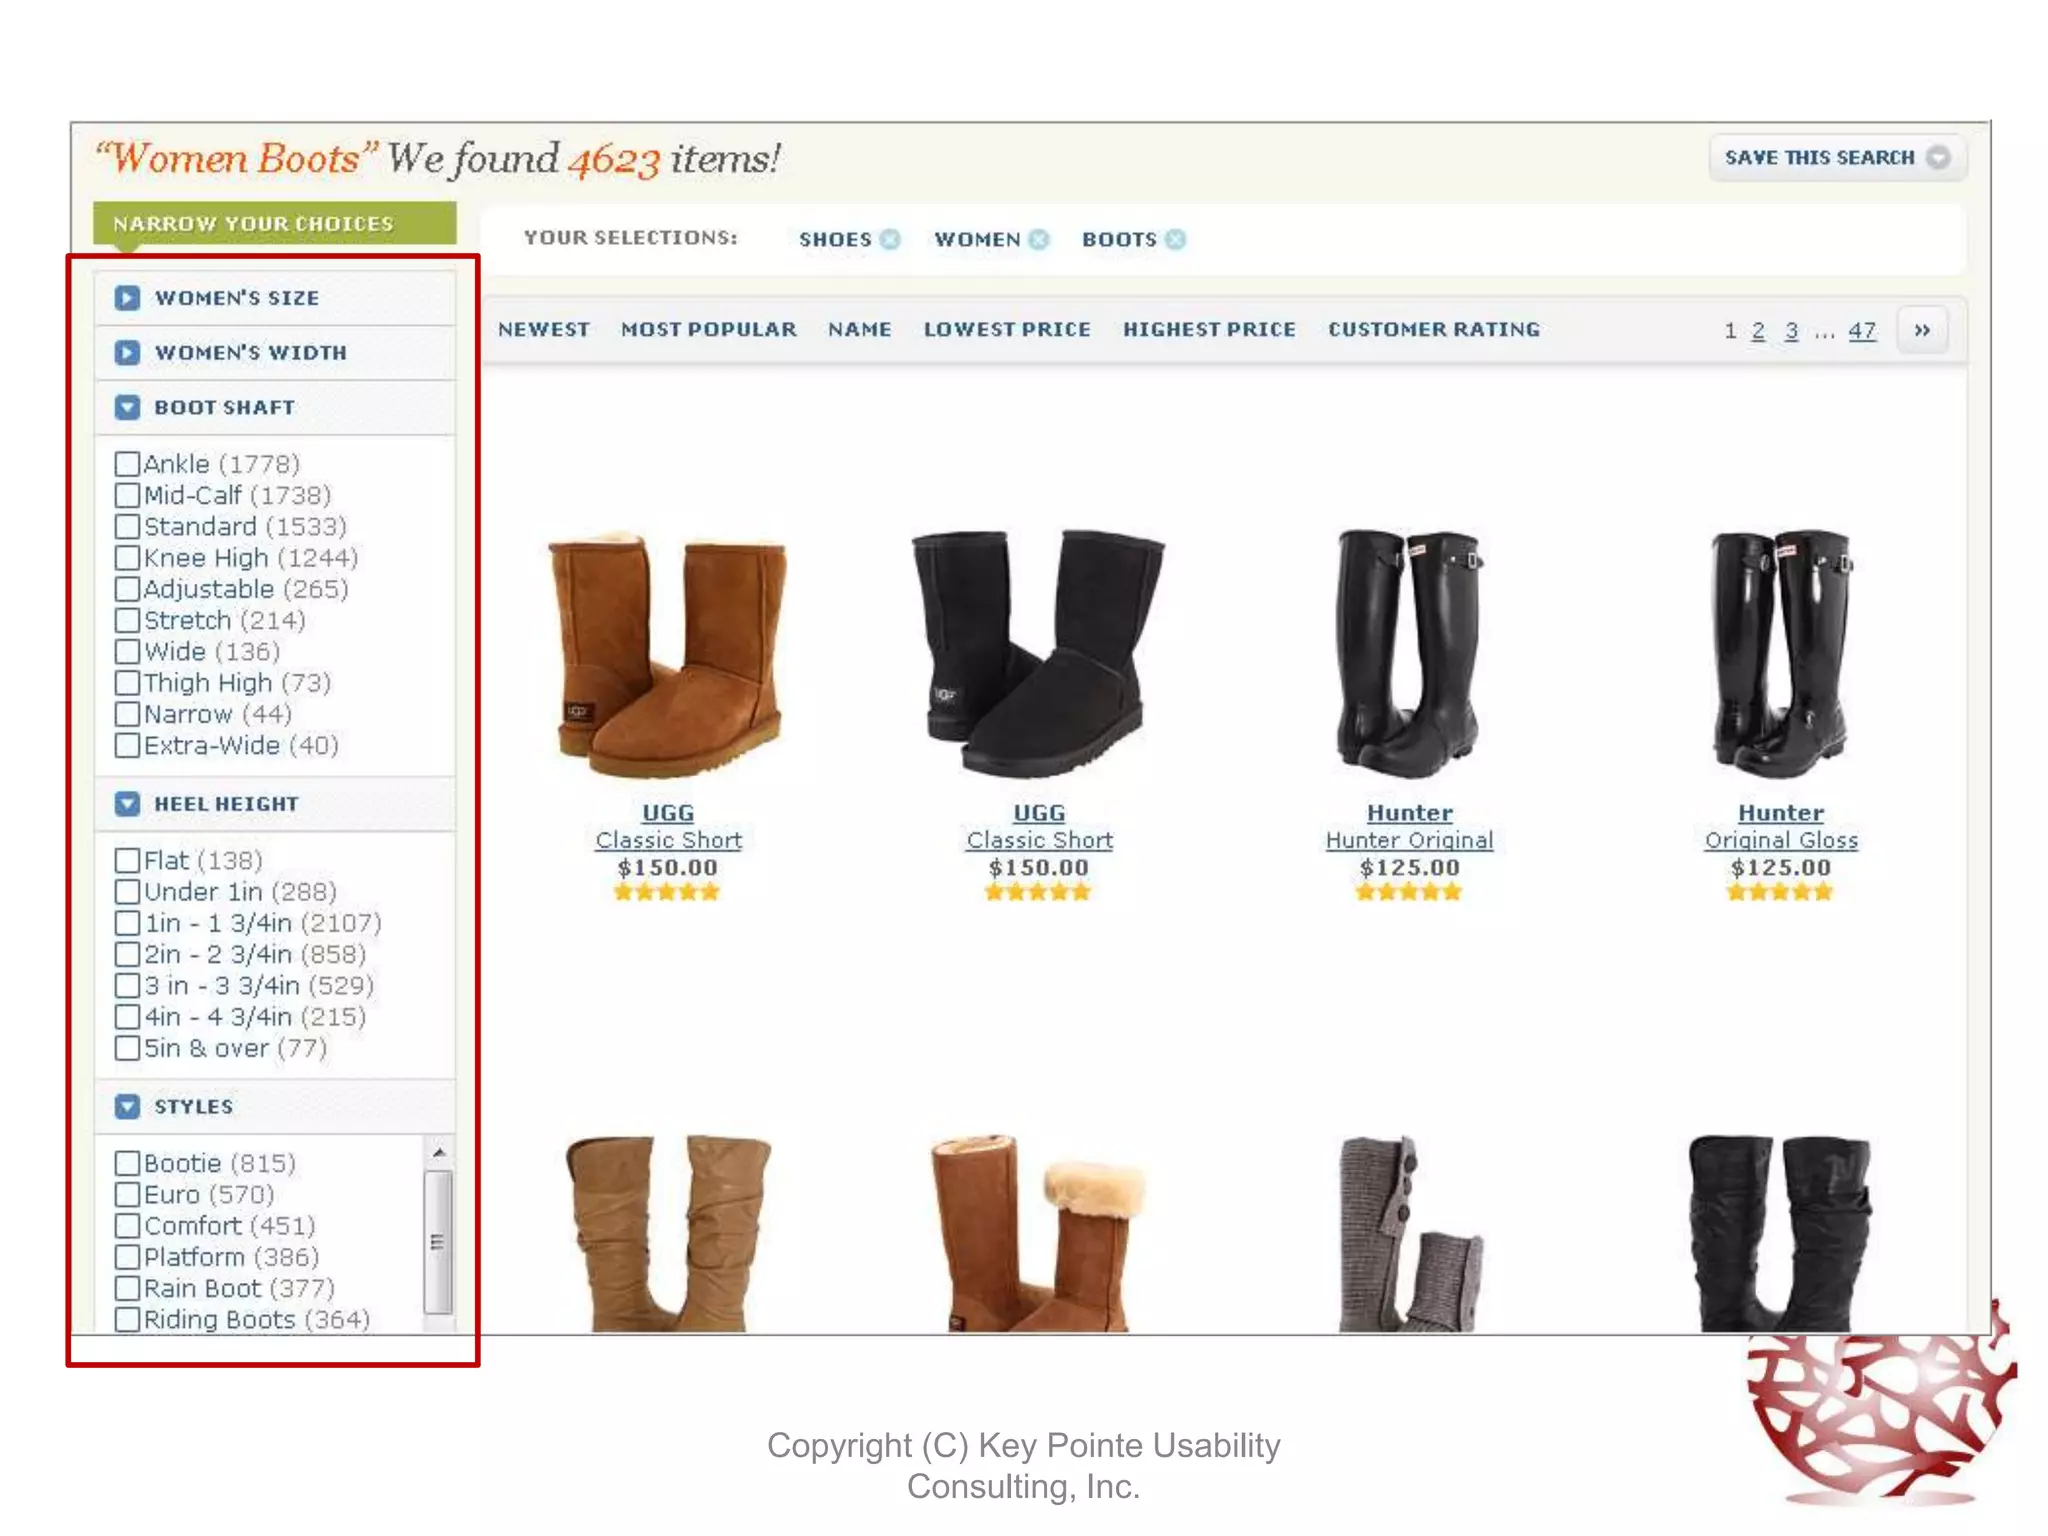Click the Styles list scrollbar thumb
The image size is (2048, 1536).
click(437, 1242)
